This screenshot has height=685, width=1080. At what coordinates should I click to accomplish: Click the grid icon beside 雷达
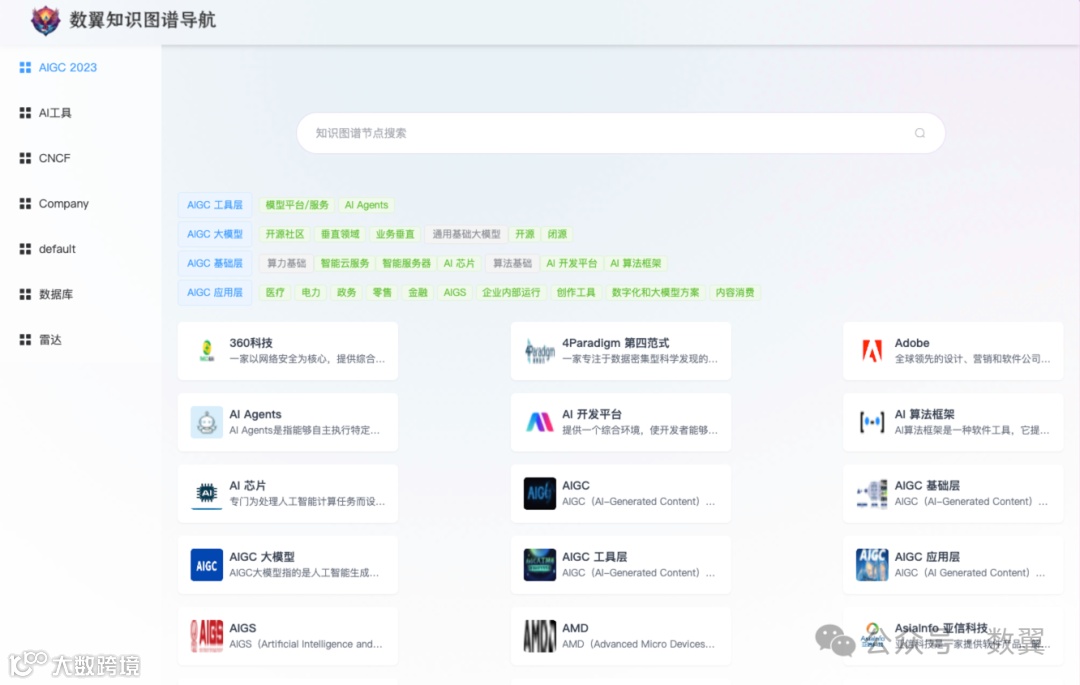pyautogui.click(x=25, y=340)
